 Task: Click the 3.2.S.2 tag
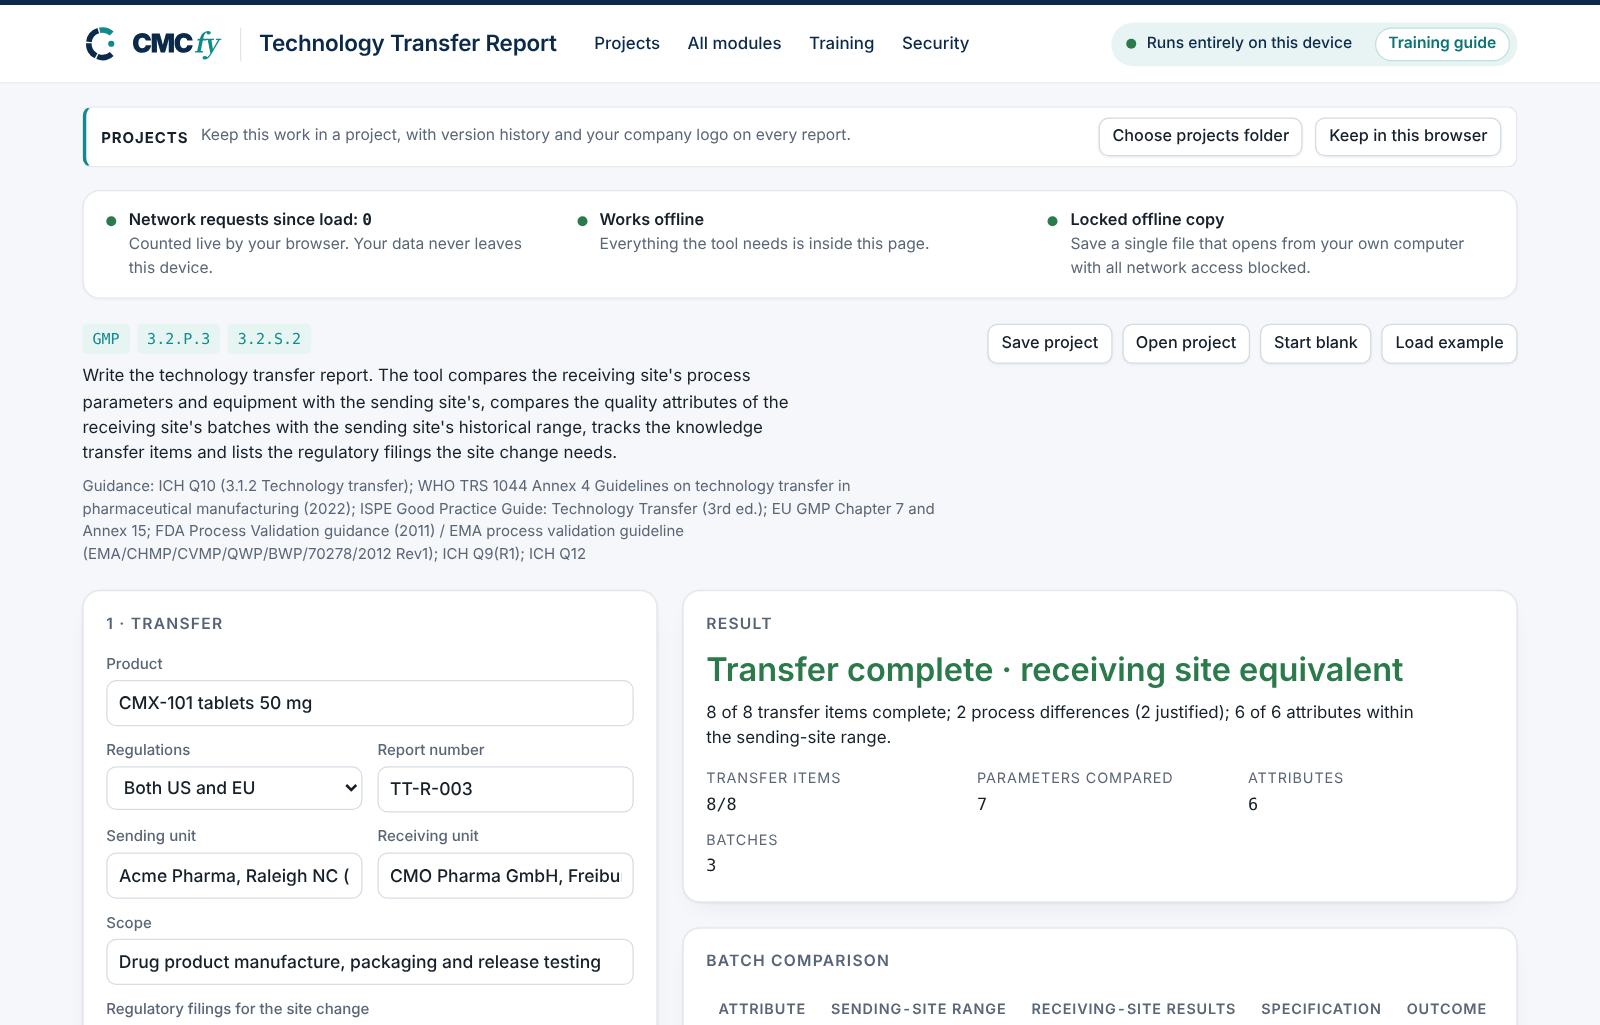coord(269,339)
